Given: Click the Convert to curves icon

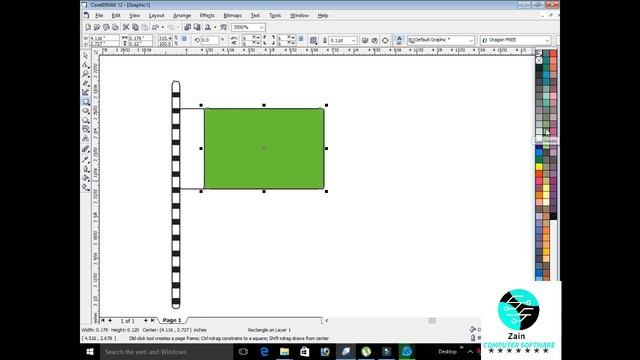Looking at the screenshot, I should click(385, 40).
